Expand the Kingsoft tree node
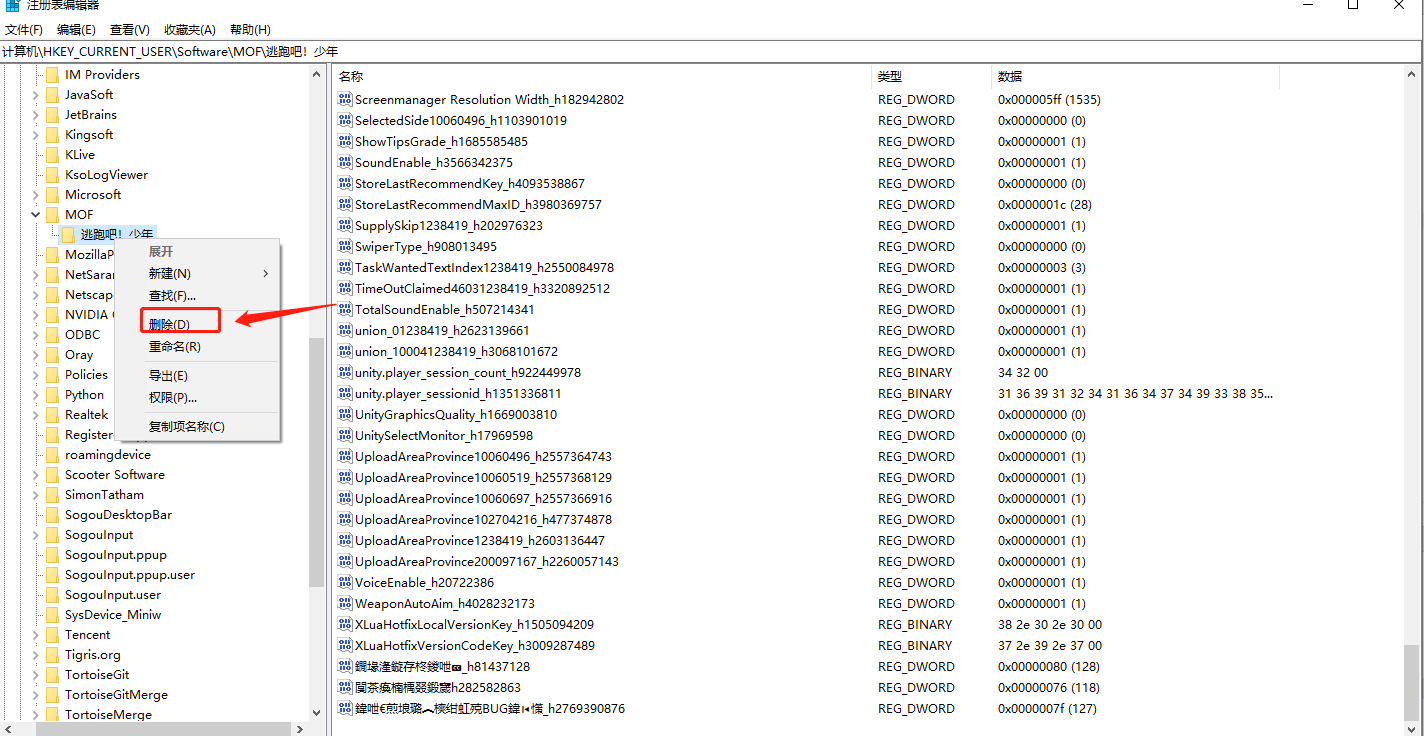The width and height of the screenshot is (1424, 736). [x=36, y=135]
